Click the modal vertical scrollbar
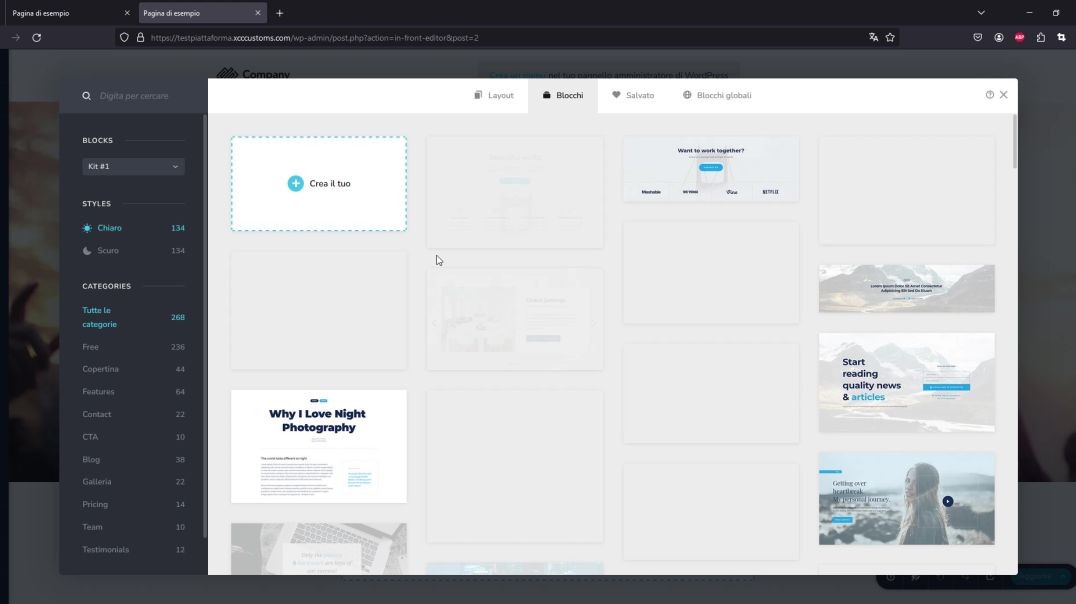Image resolution: width=1076 pixels, height=604 pixels. pyautogui.click(x=1014, y=142)
